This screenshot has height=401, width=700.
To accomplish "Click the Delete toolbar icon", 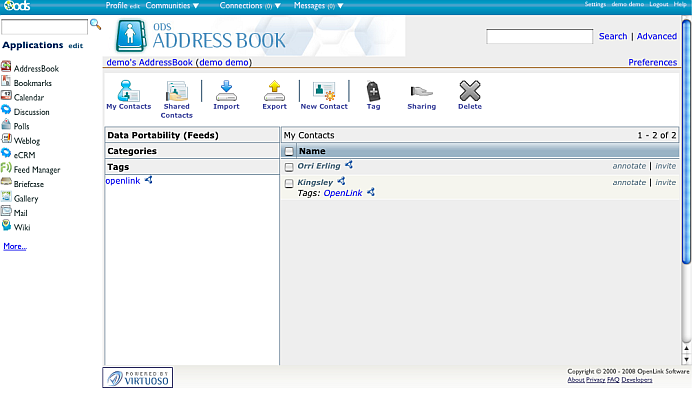I will point(469,92).
